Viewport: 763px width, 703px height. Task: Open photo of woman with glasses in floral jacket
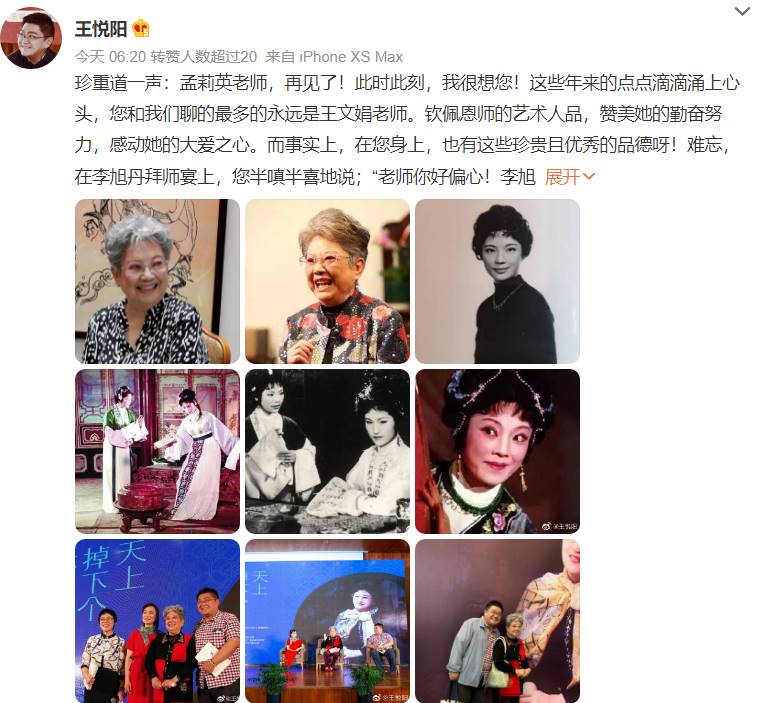327,281
